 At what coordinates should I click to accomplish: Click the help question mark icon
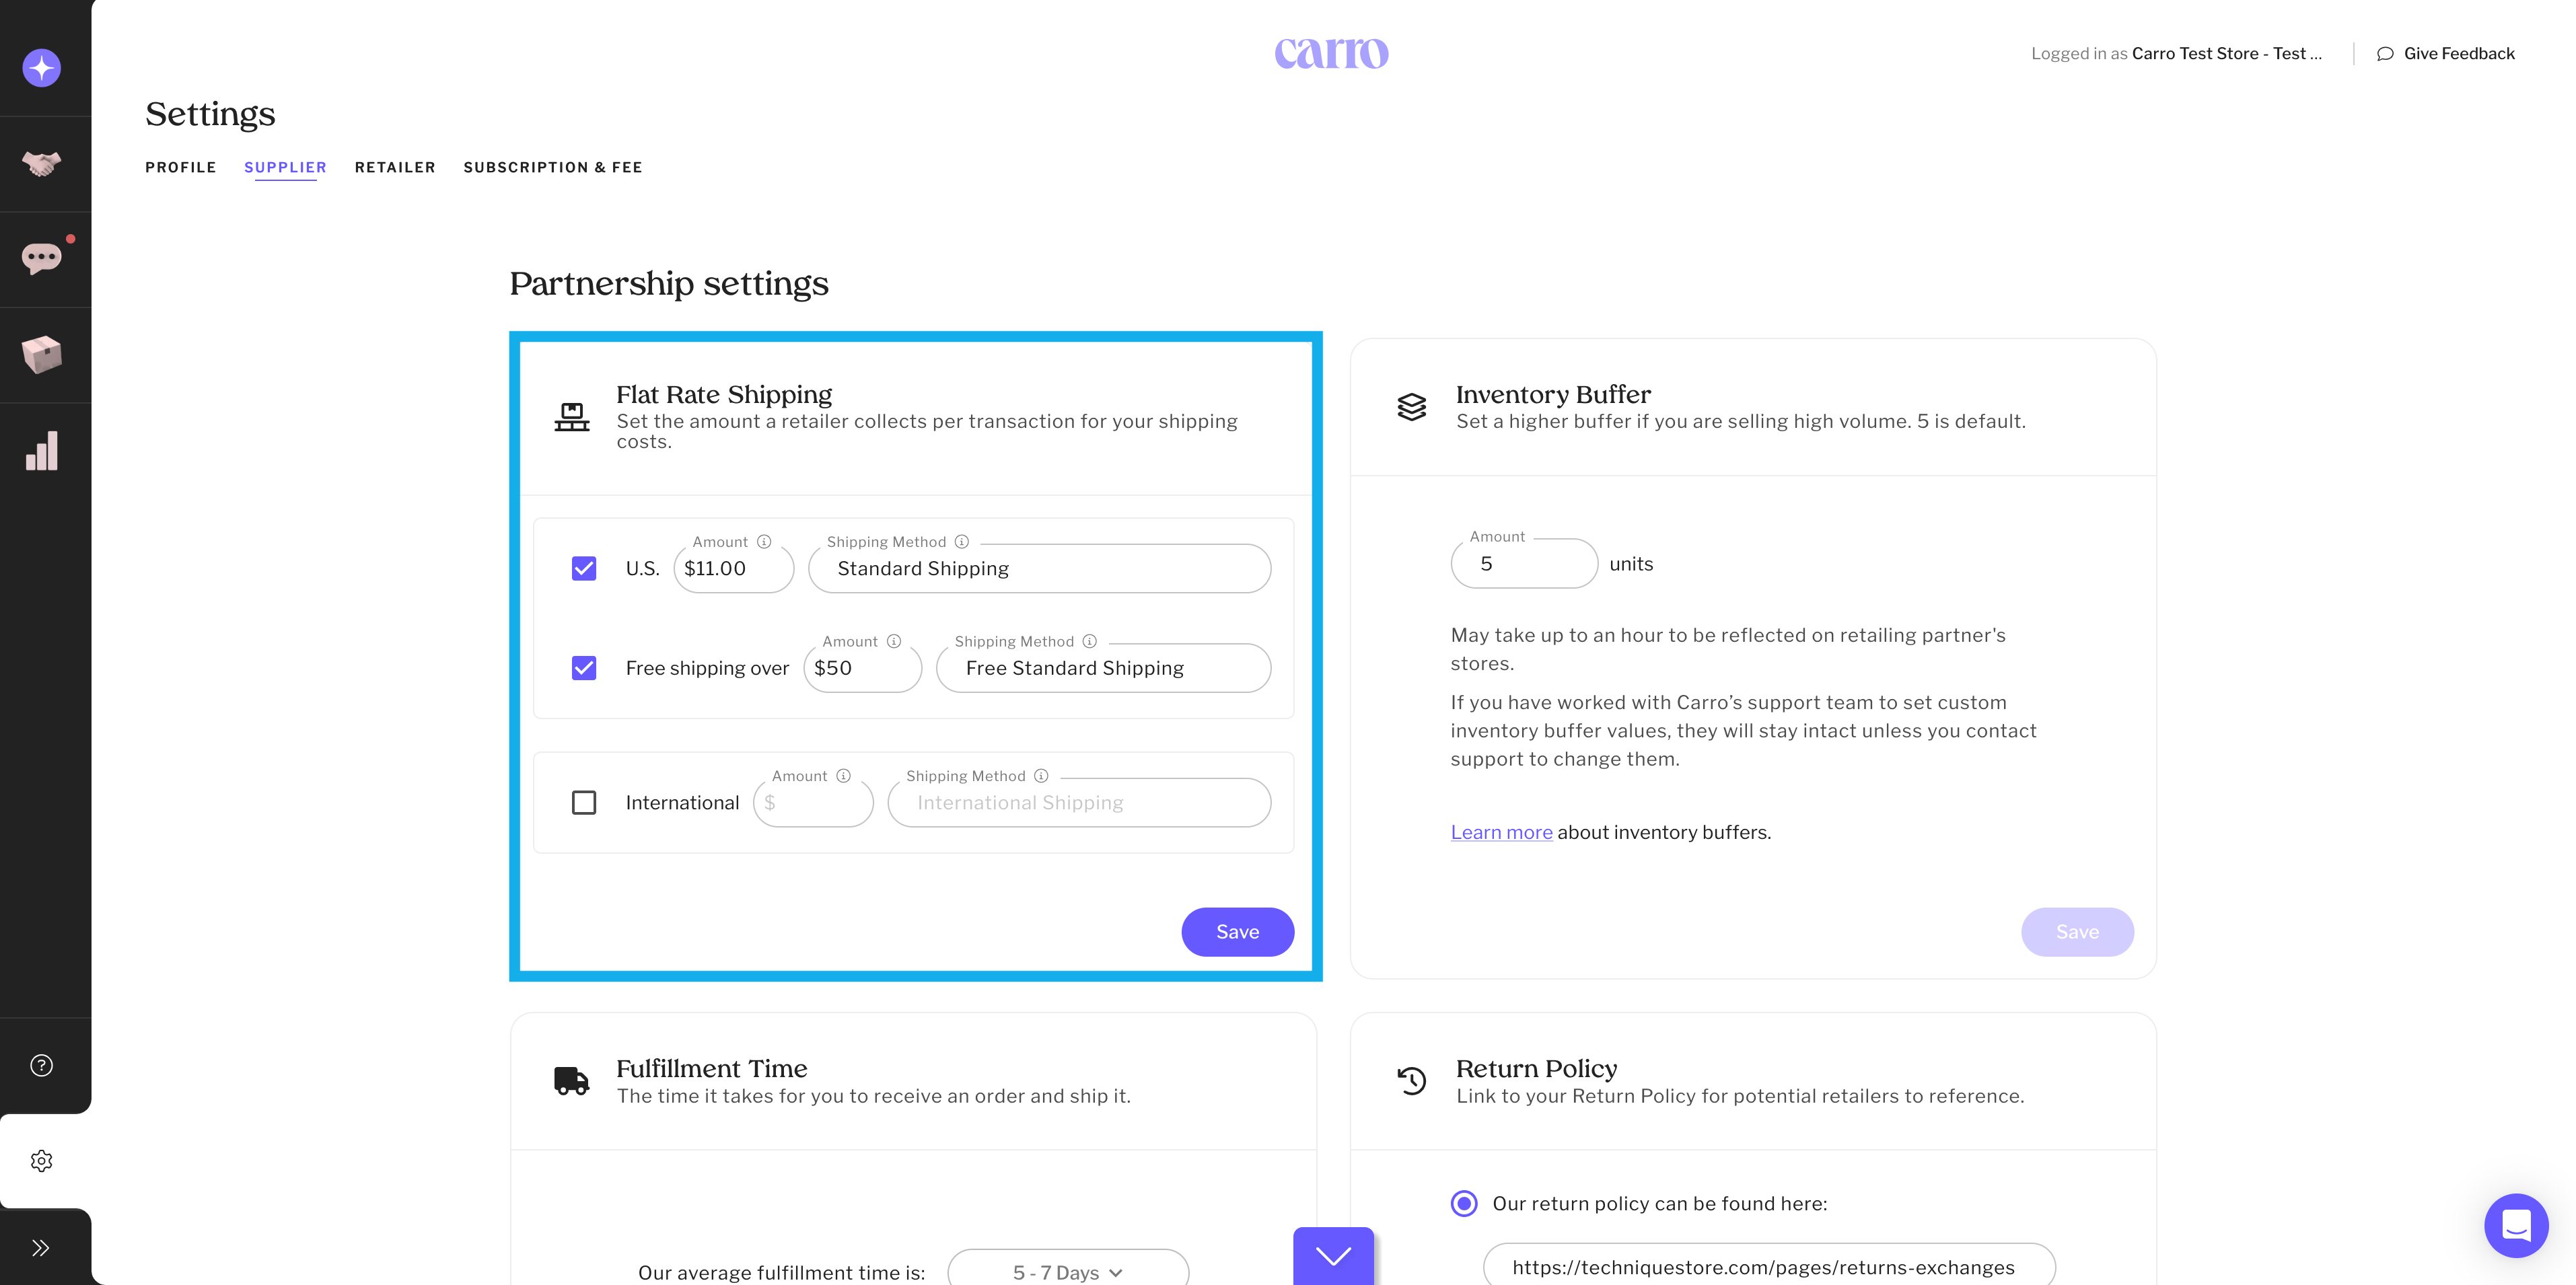pos(42,1065)
